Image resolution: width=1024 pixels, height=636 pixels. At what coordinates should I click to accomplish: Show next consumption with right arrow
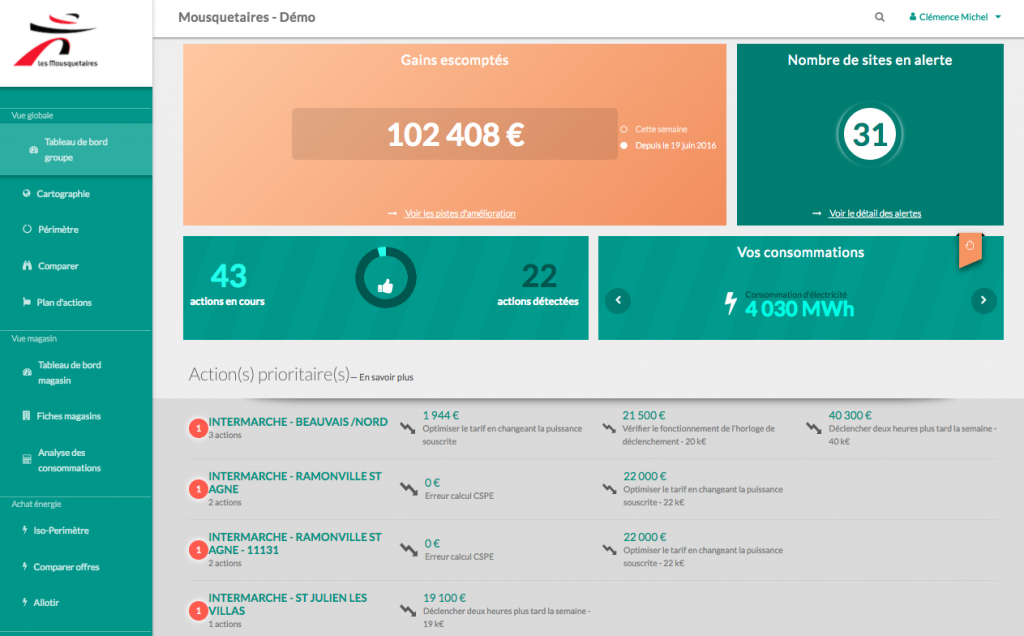[x=984, y=300]
